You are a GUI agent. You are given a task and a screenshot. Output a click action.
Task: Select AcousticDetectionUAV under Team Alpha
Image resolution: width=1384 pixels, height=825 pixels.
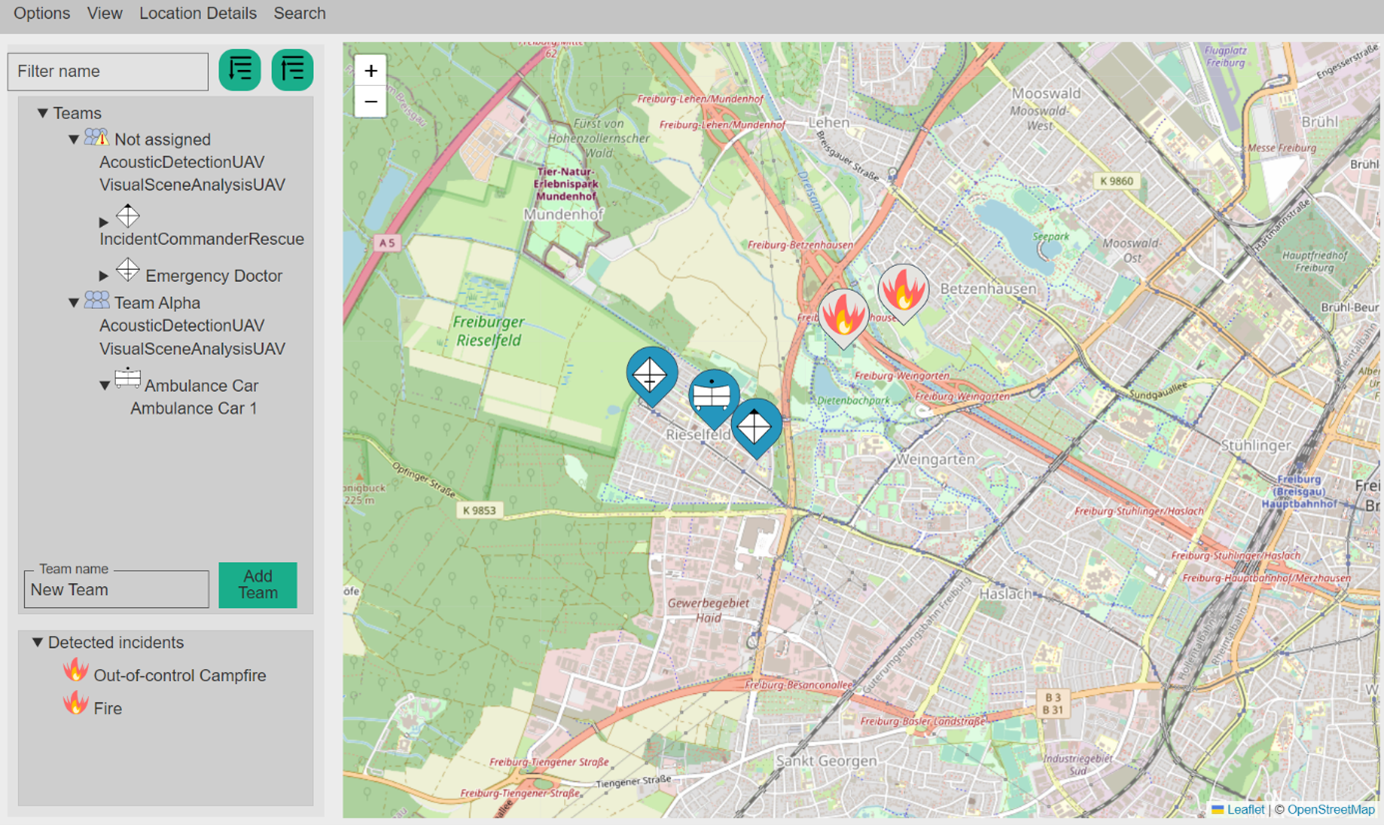tap(182, 326)
